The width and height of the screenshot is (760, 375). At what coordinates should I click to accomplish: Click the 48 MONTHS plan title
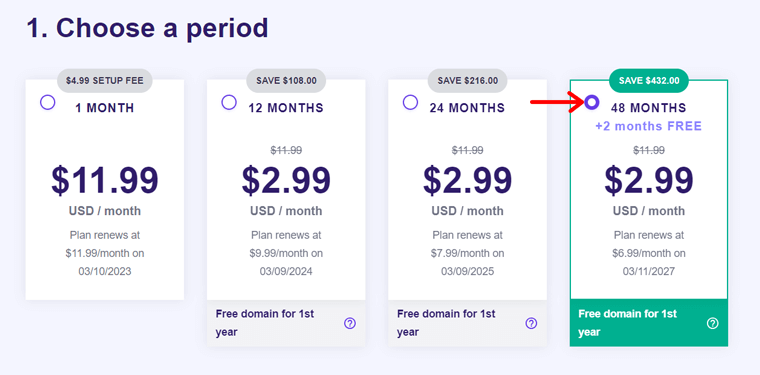pos(649,108)
